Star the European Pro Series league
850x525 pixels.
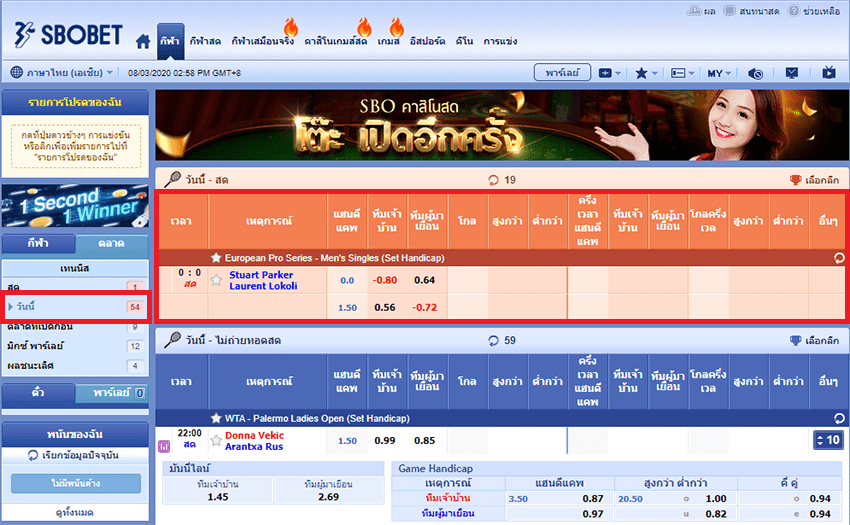[x=216, y=258]
